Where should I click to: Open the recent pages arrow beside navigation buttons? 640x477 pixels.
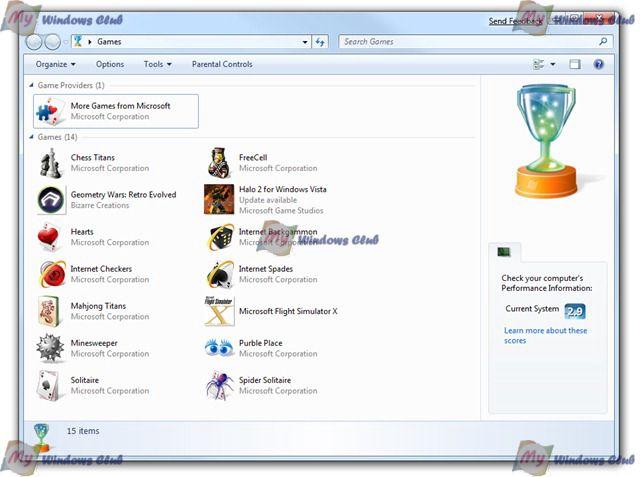click(66, 42)
